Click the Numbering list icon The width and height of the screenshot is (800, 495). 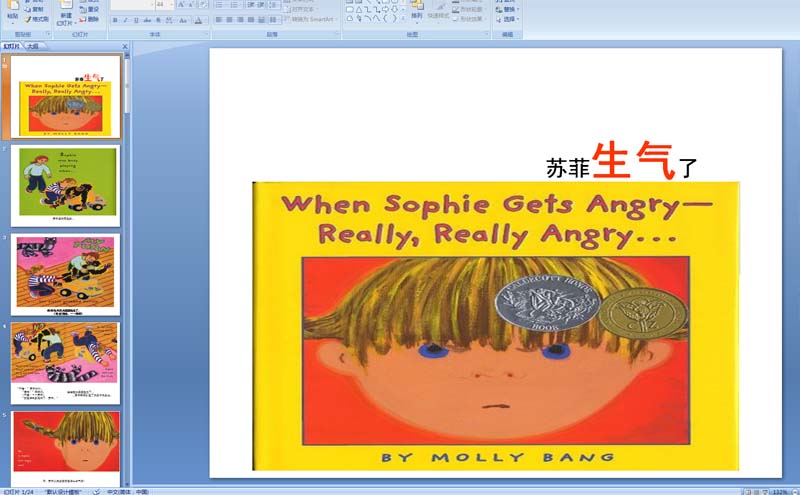[235, 5]
